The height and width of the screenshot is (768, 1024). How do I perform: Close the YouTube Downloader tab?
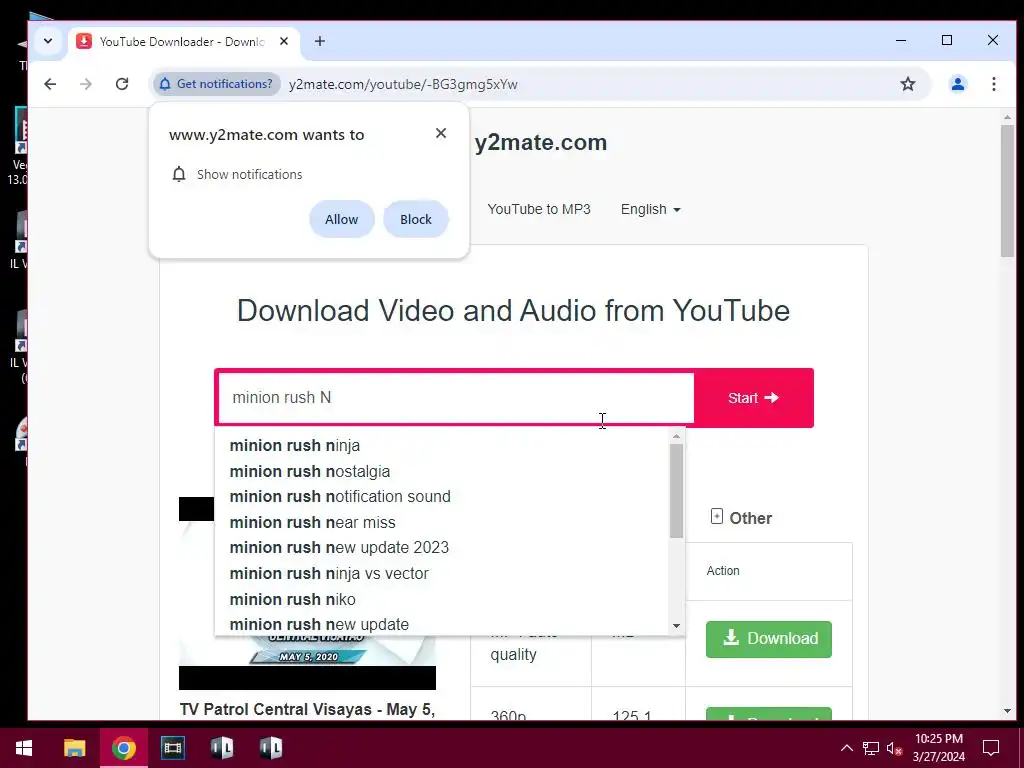pos(284,41)
